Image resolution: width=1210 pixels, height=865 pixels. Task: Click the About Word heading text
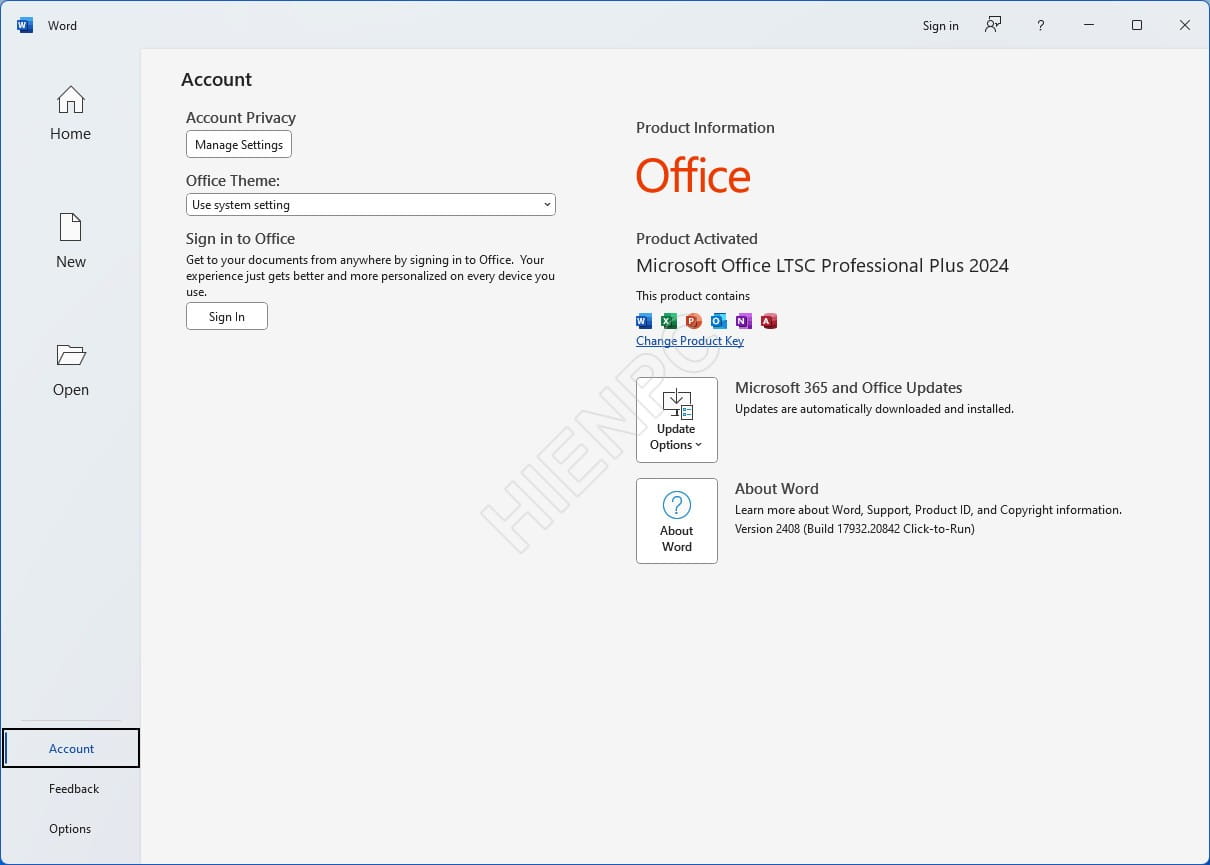tap(777, 489)
